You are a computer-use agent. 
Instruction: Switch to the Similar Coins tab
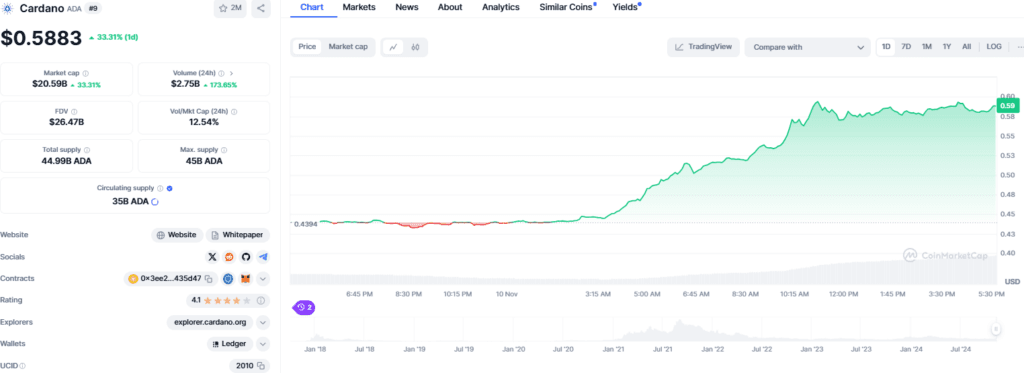pyautogui.click(x=566, y=7)
